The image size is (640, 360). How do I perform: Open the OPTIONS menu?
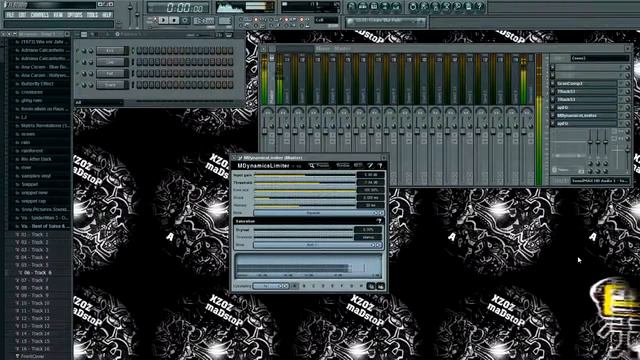point(75,15)
